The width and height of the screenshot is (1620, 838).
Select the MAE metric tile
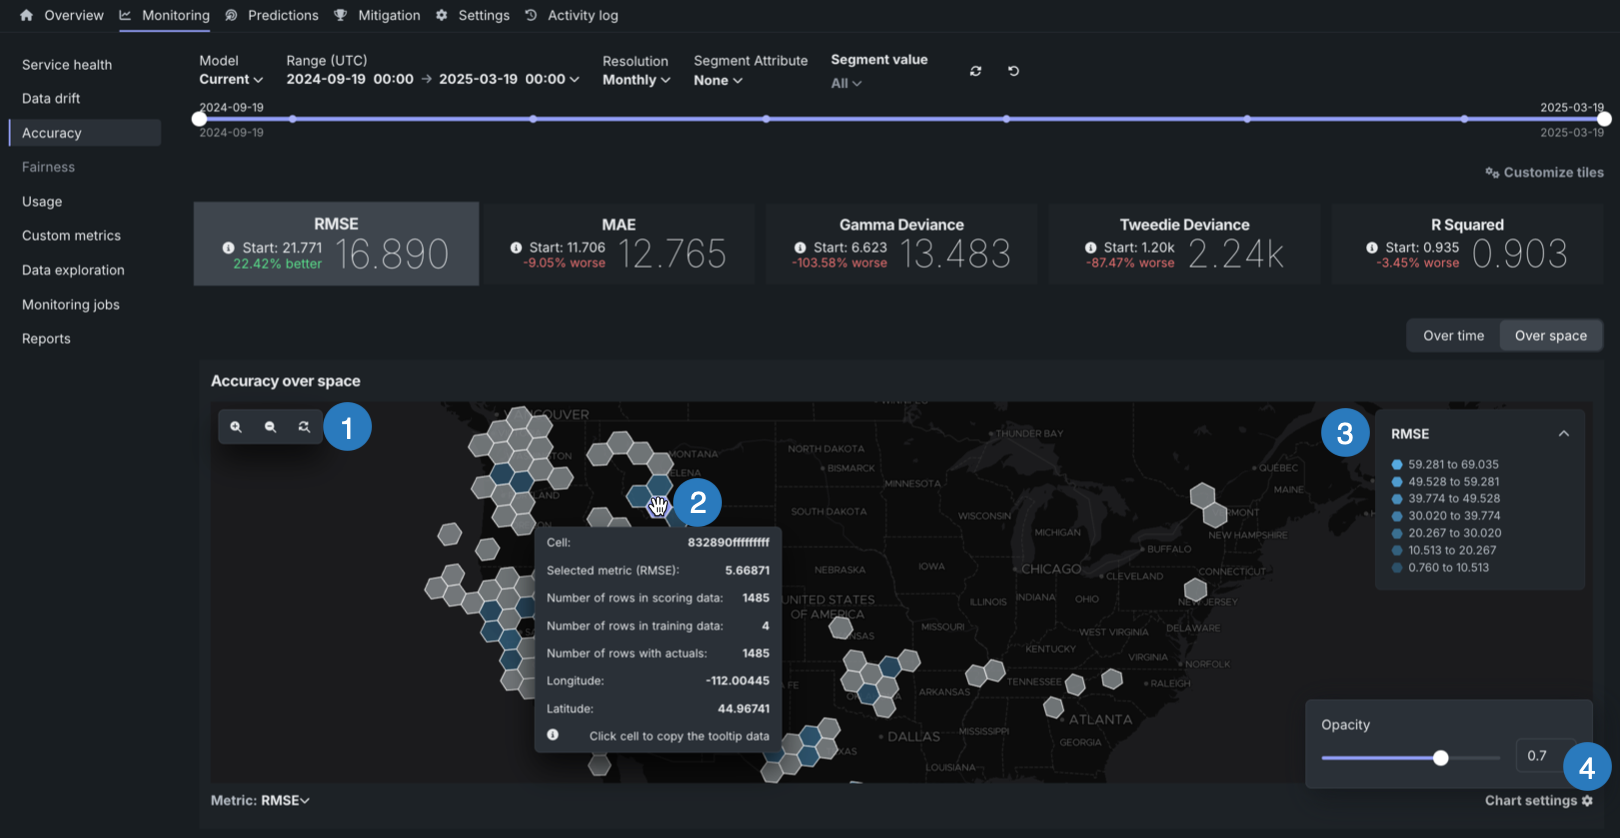tap(619, 245)
